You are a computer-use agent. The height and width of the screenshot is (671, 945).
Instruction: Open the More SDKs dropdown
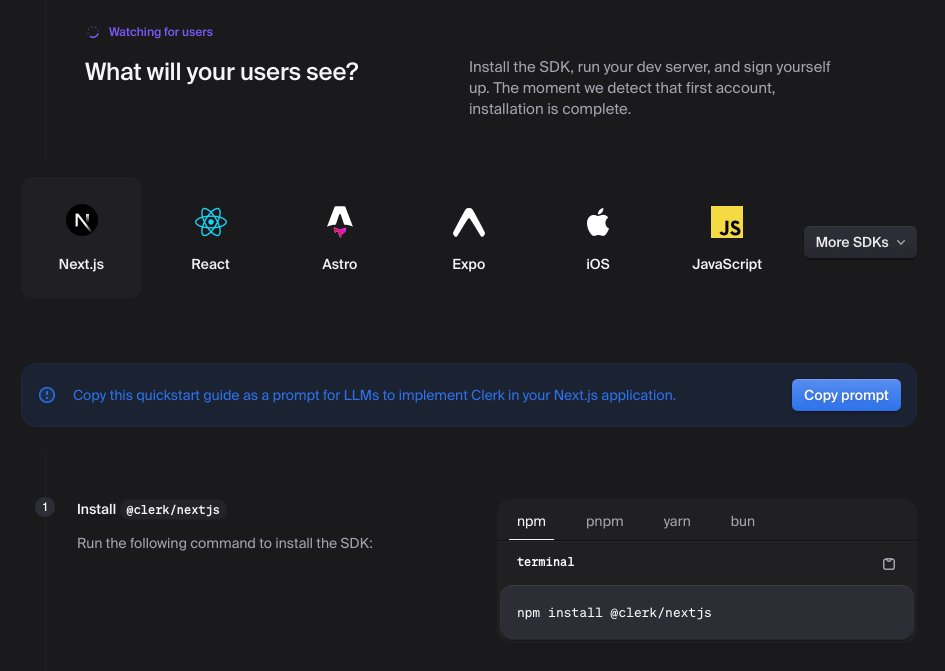point(860,242)
